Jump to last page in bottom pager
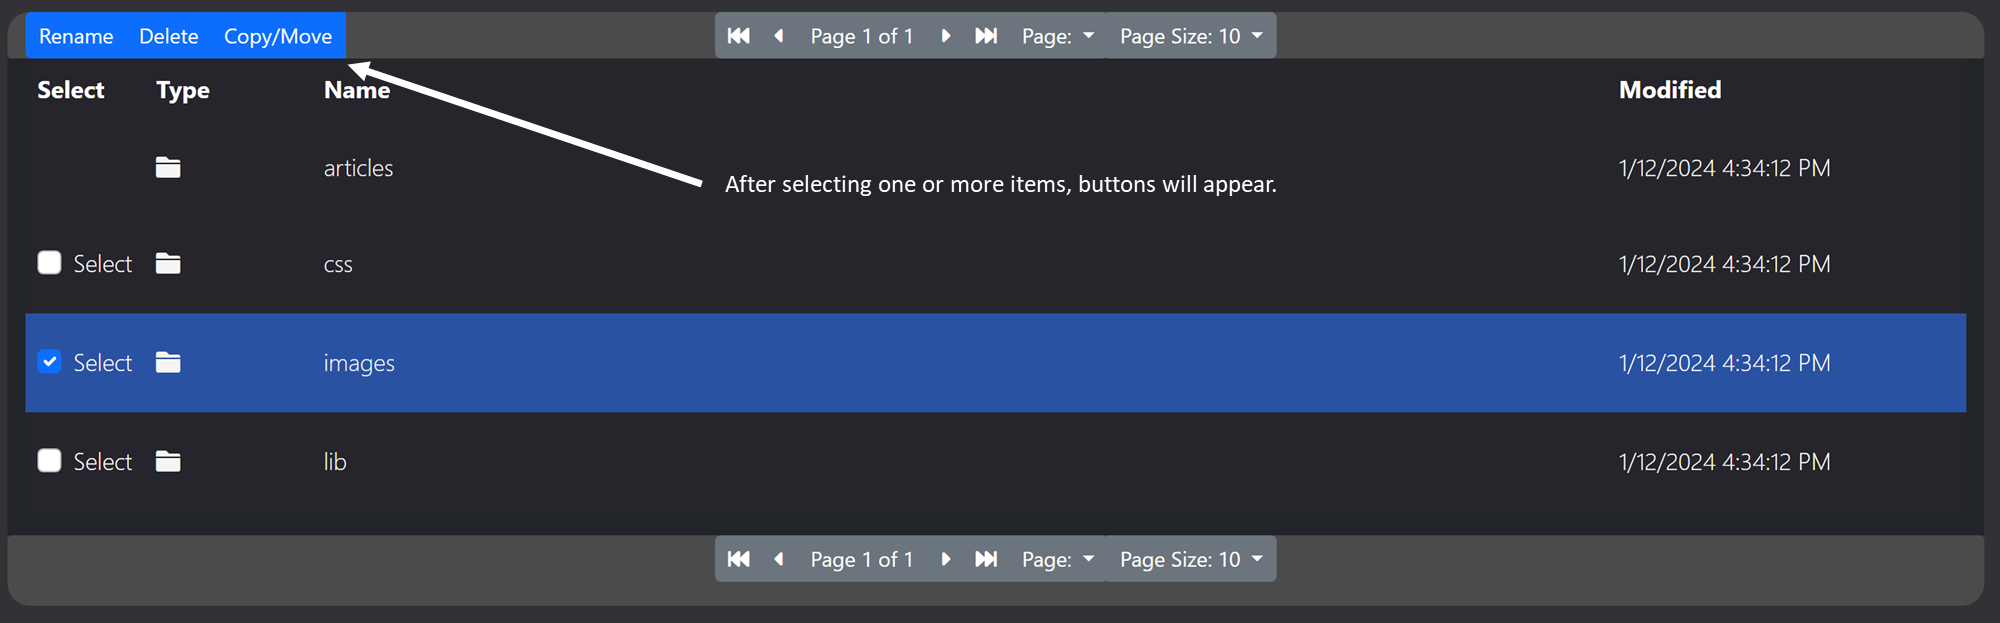The image size is (2000, 623). (x=986, y=559)
